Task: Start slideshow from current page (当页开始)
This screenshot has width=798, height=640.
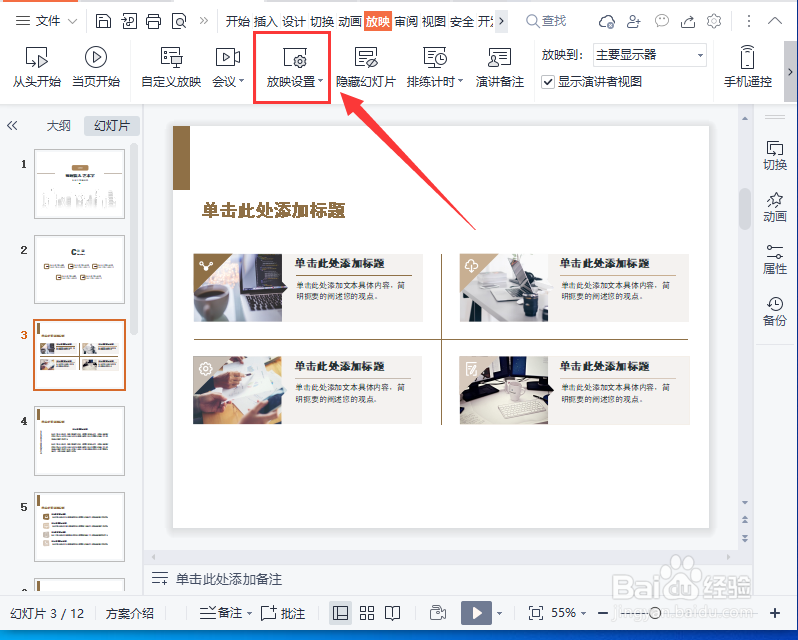Action: 96,67
